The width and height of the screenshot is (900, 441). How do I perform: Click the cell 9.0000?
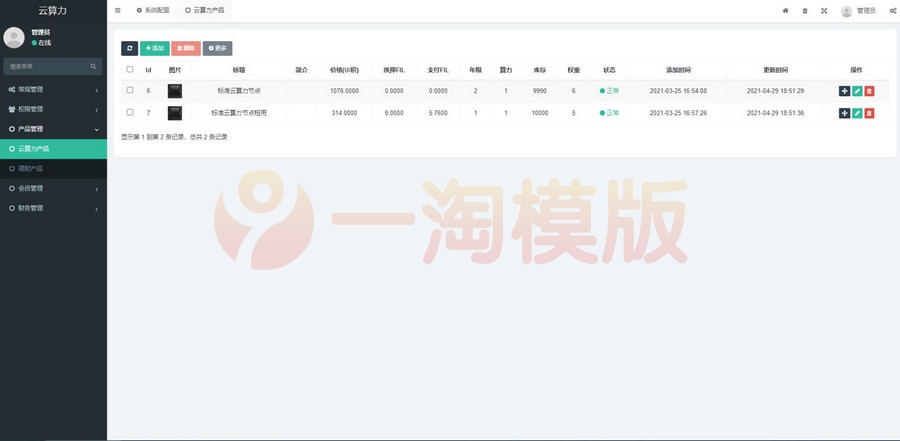tap(394, 113)
